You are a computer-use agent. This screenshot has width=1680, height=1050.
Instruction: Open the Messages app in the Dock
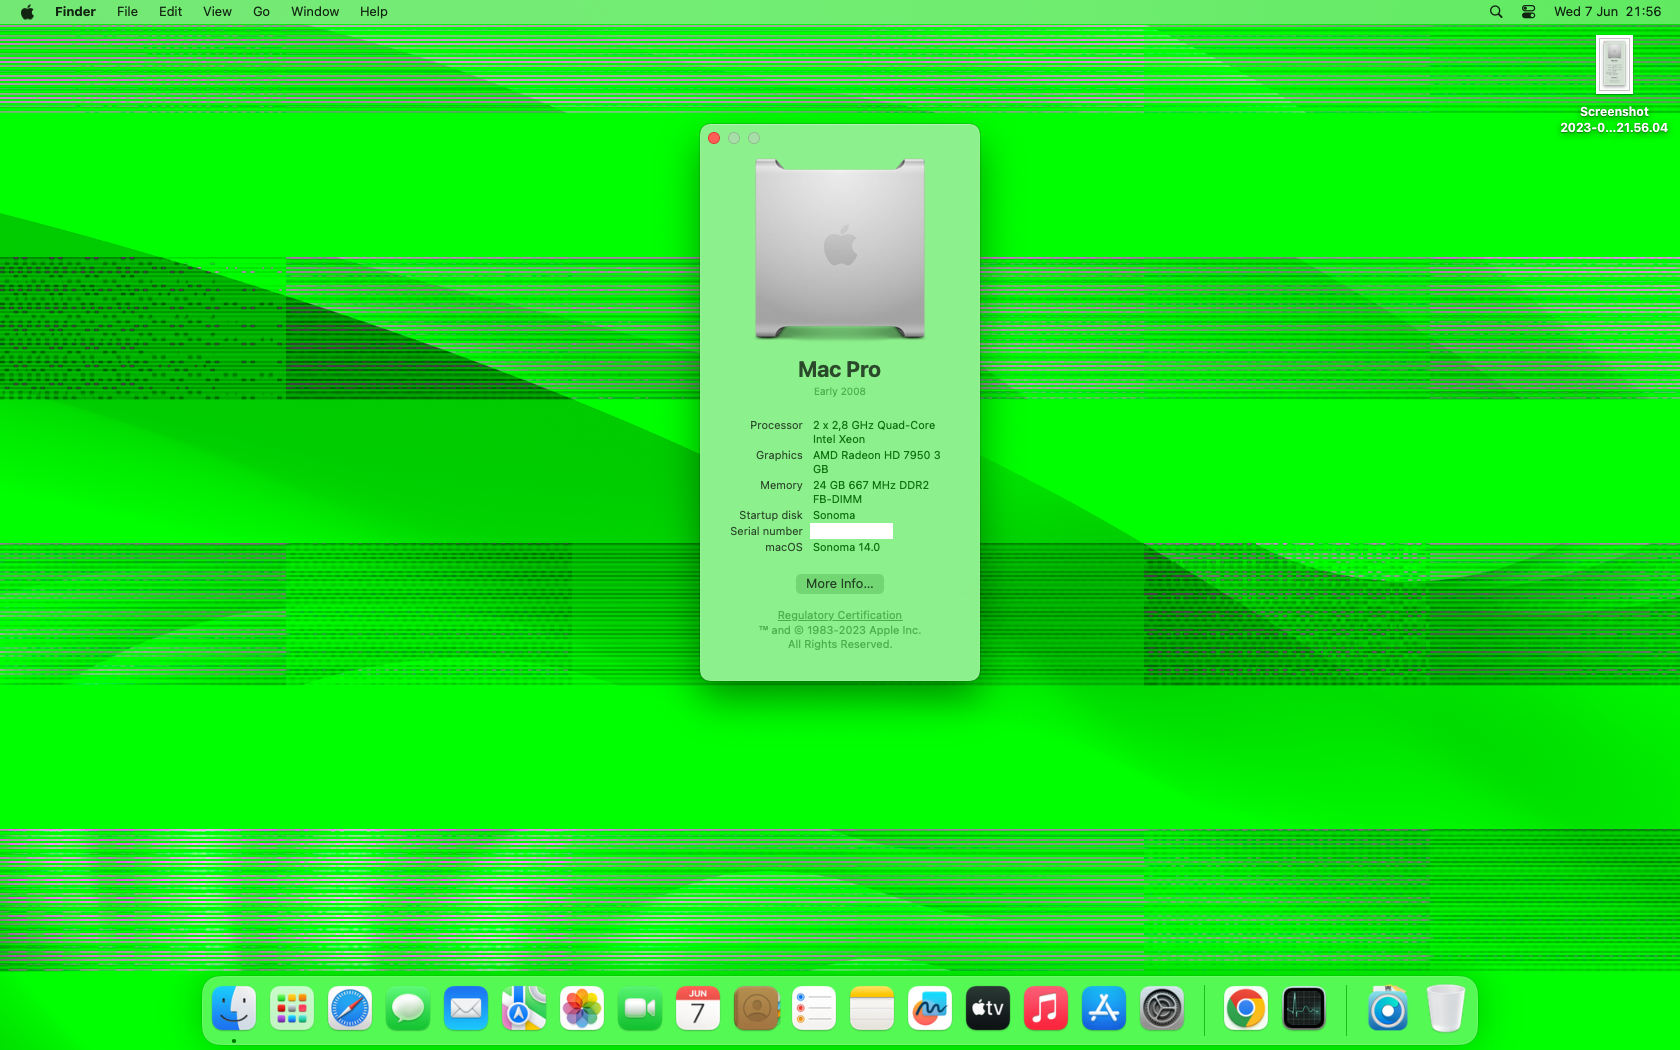[408, 1008]
